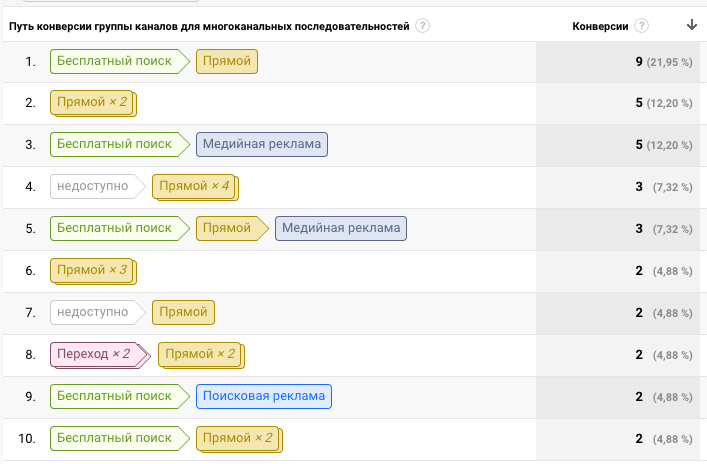Click help icon beside Конверсии header
The height and width of the screenshot is (464, 707).
(x=641, y=26)
